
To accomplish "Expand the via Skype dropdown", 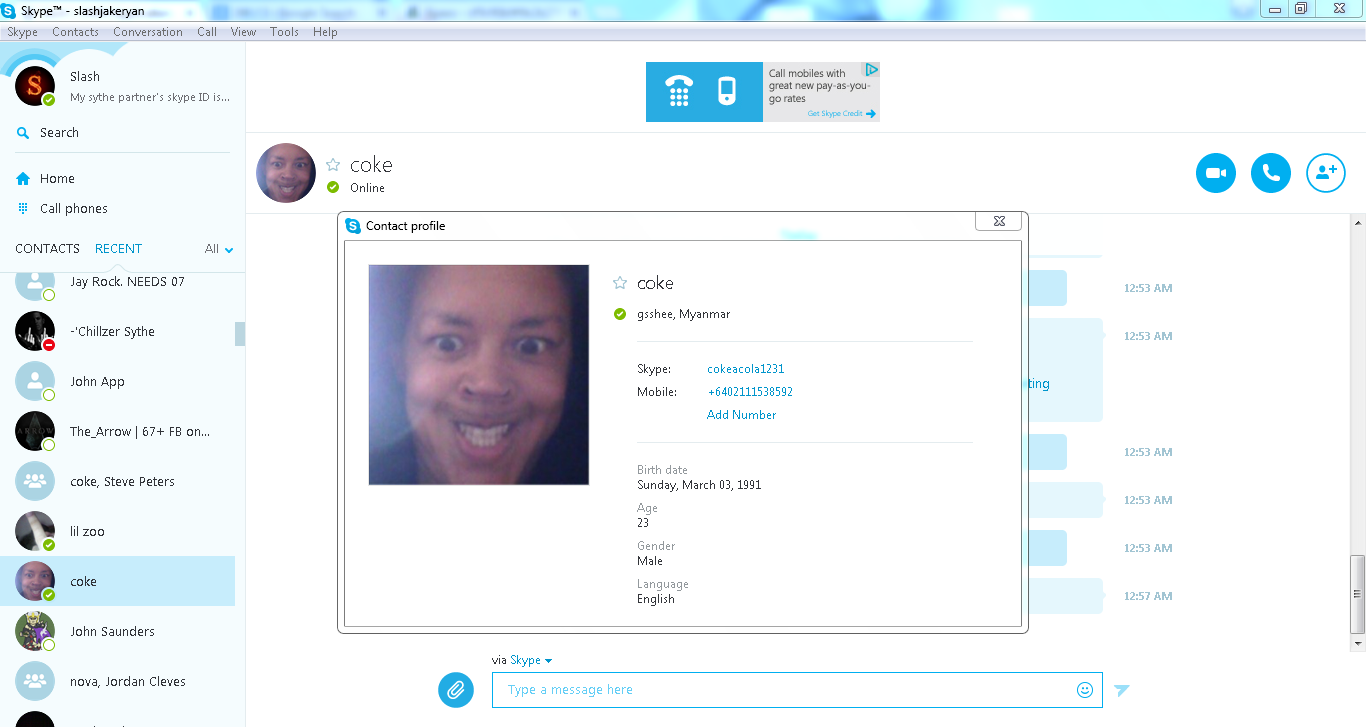I will click(531, 660).
